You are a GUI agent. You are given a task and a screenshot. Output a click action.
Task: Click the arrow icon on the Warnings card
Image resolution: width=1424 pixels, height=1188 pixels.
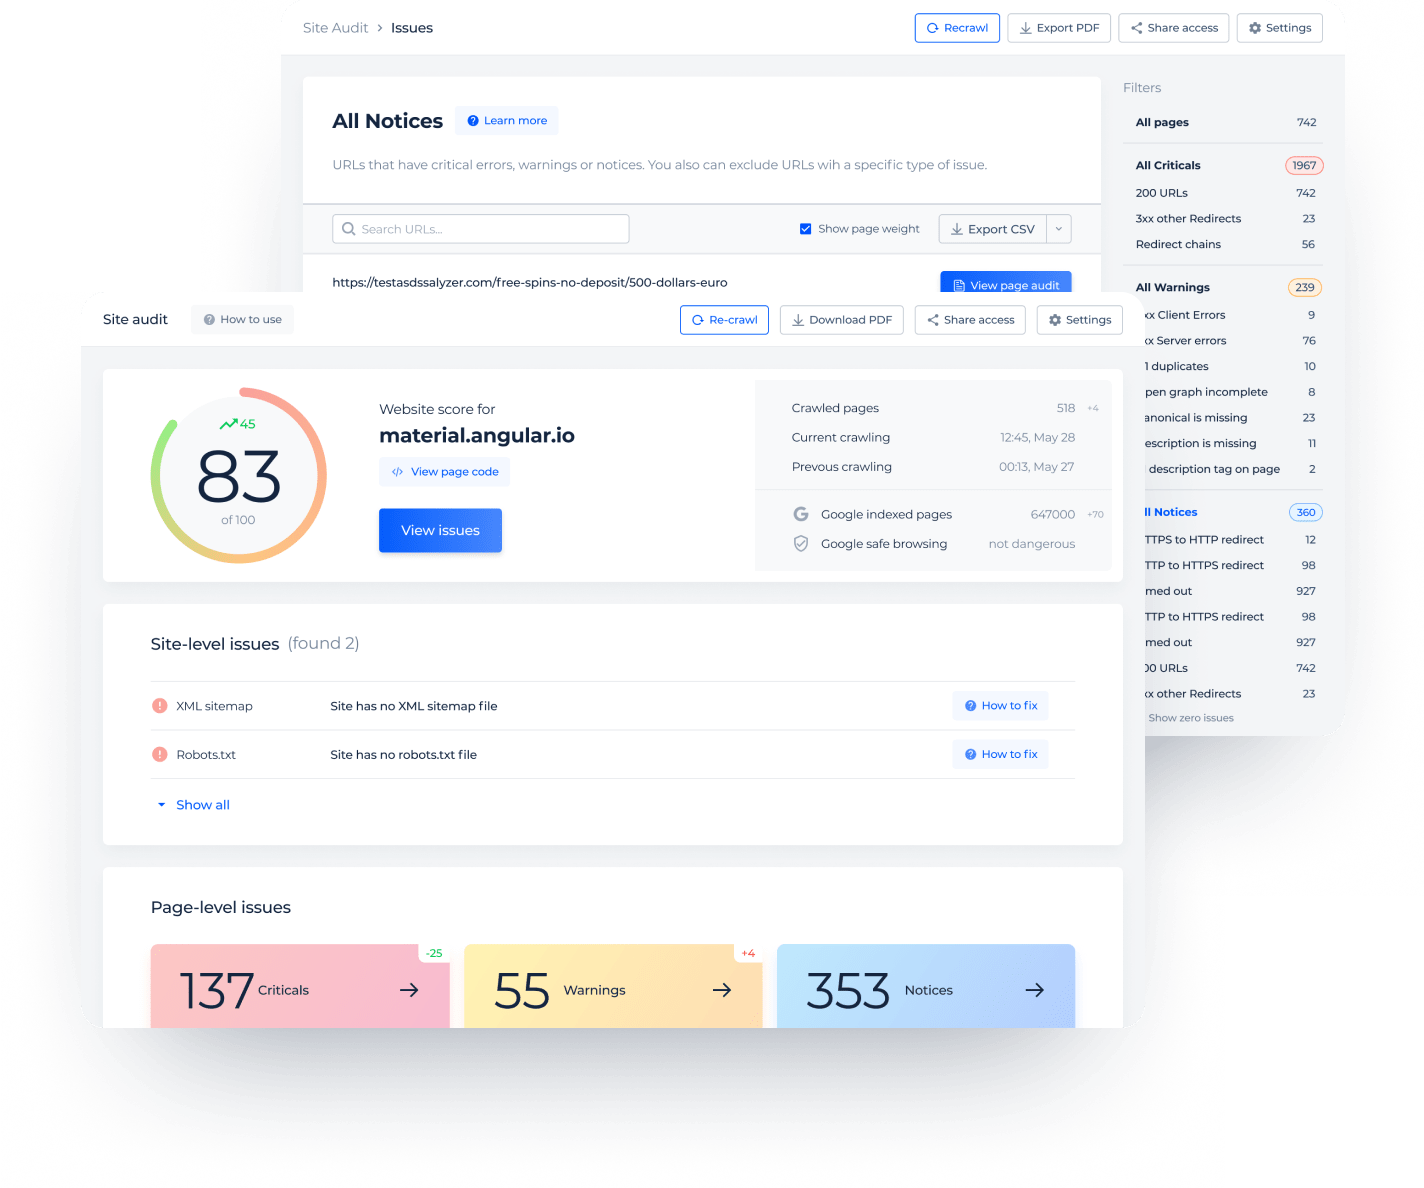pyautogui.click(x=722, y=990)
